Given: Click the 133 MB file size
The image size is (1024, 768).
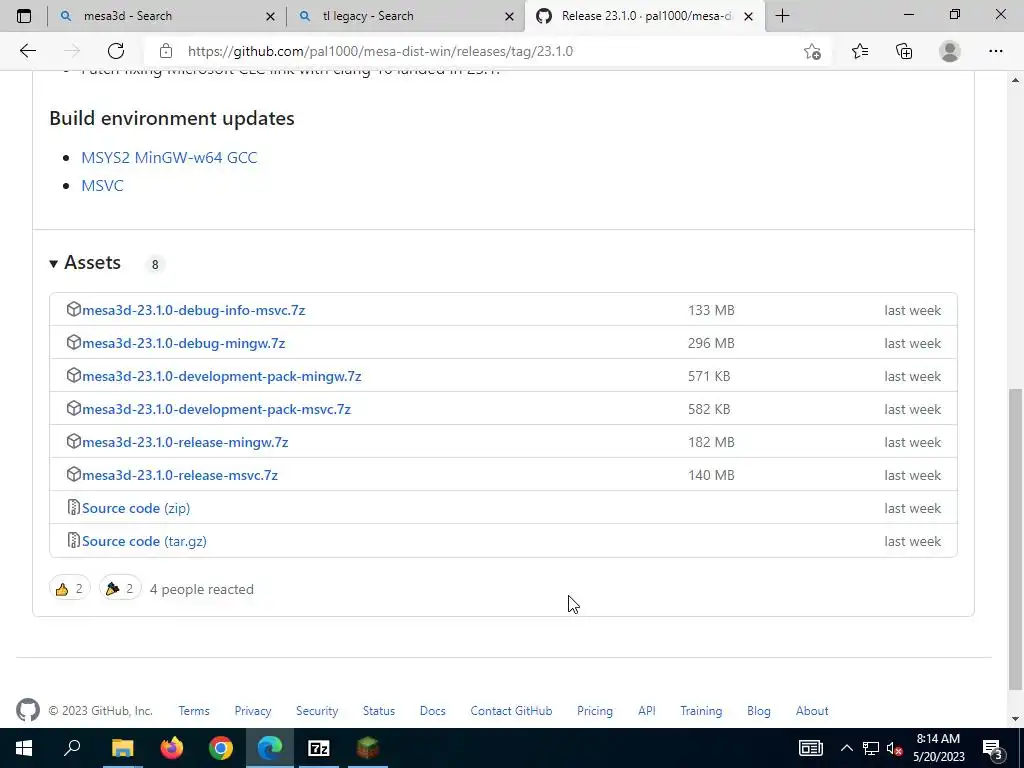Looking at the screenshot, I should [711, 310].
